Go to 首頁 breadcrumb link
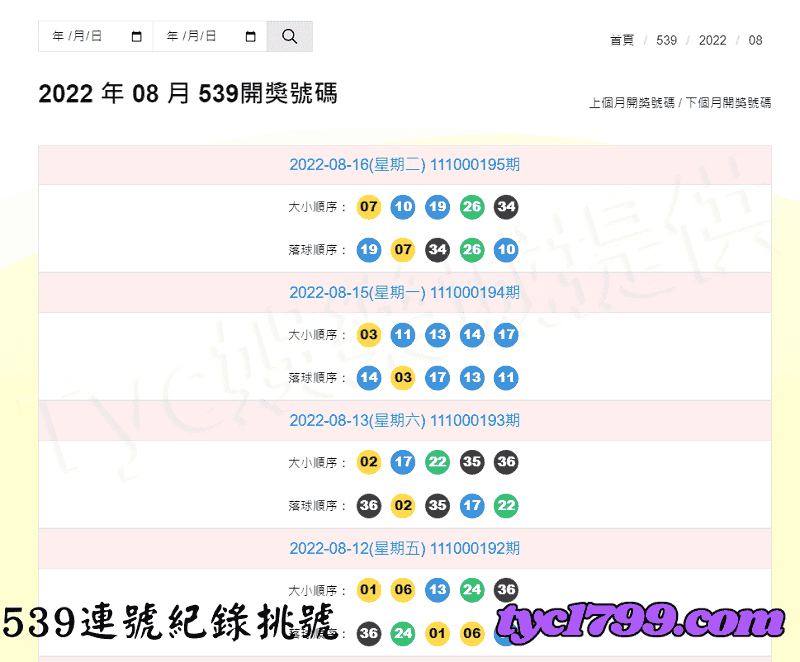 tap(622, 40)
